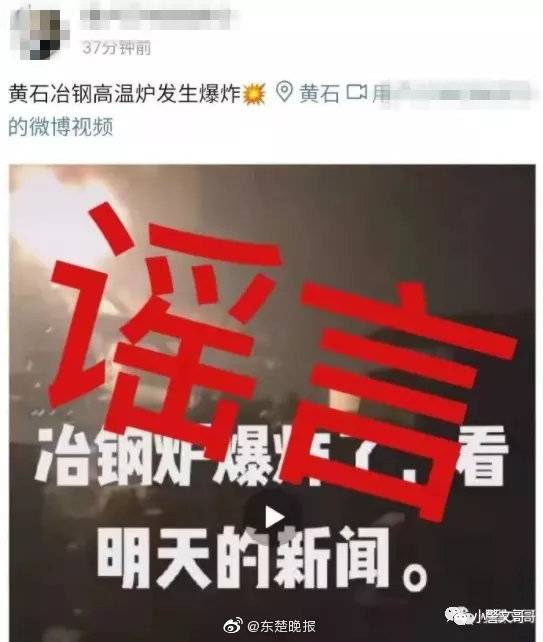Click the 小警察哥哥 watermark text
543x642 pixels.
[505, 616]
